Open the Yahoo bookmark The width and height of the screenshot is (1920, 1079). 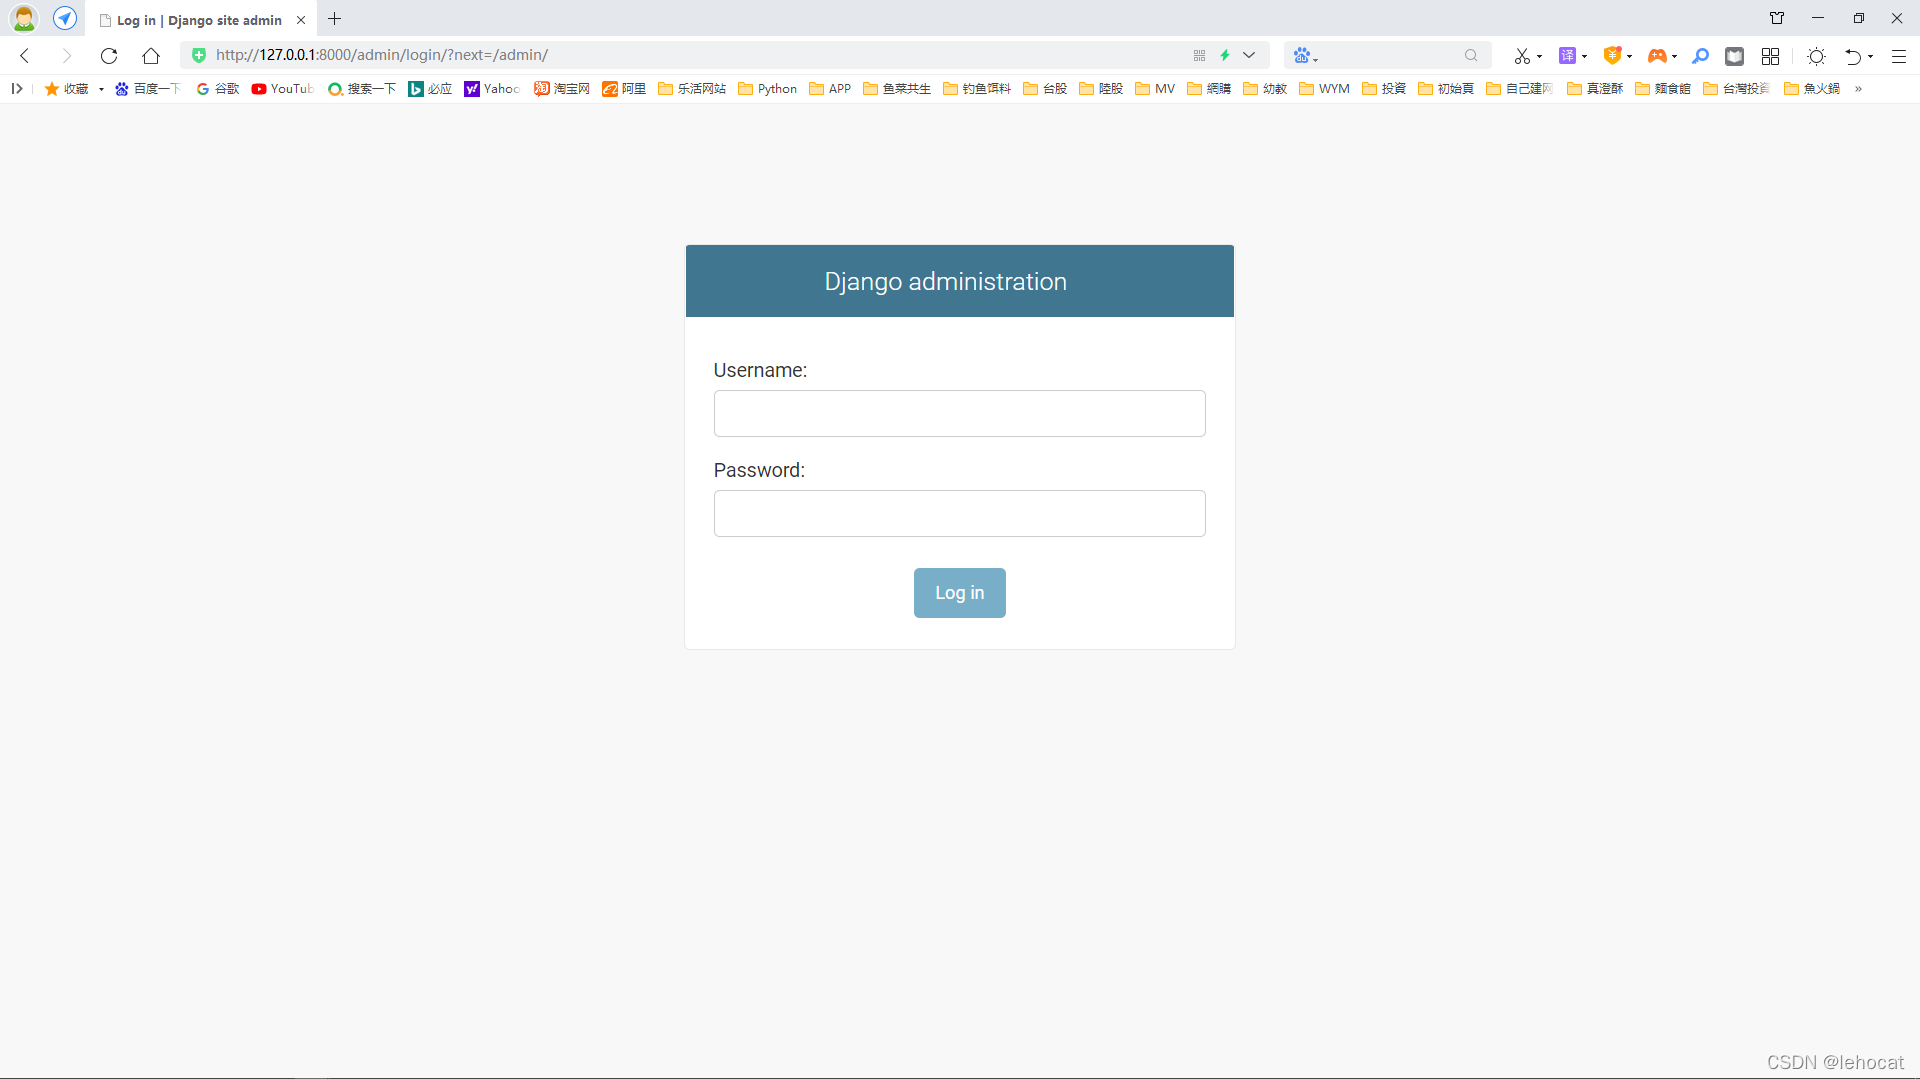492,89
